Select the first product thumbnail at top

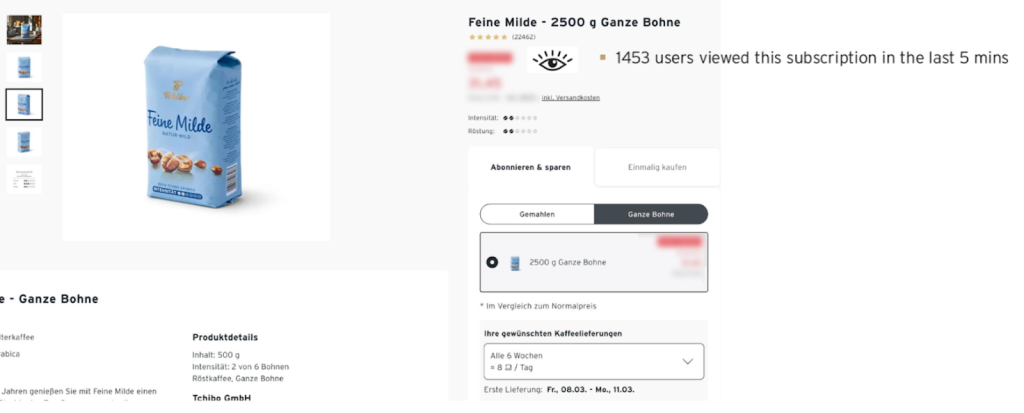point(24,30)
